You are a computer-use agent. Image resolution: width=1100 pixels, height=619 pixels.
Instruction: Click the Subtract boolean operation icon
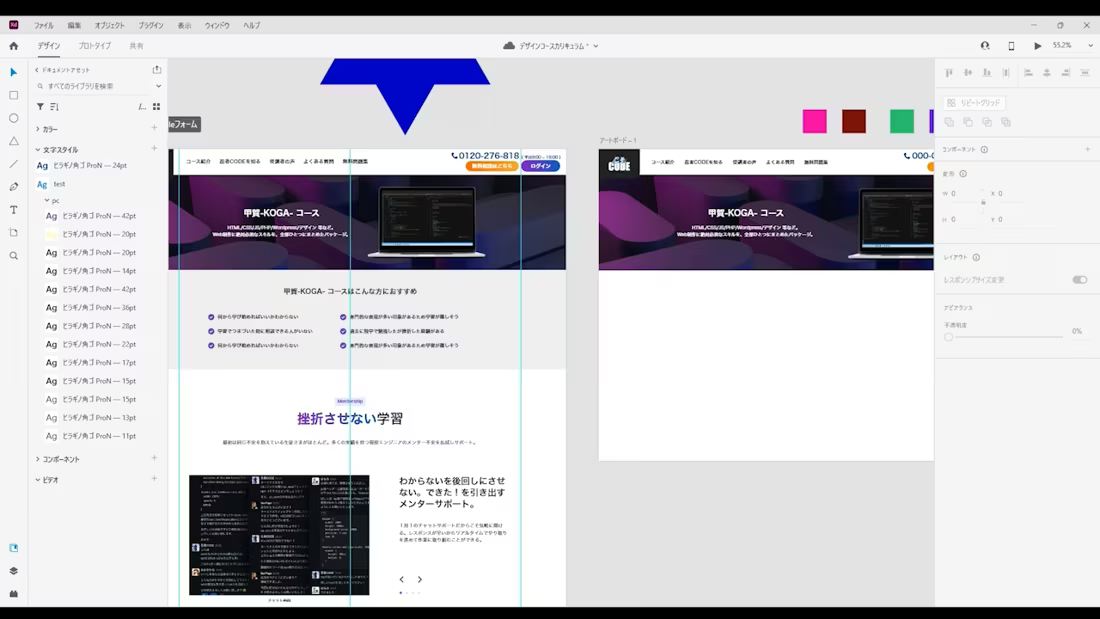click(x=968, y=122)
